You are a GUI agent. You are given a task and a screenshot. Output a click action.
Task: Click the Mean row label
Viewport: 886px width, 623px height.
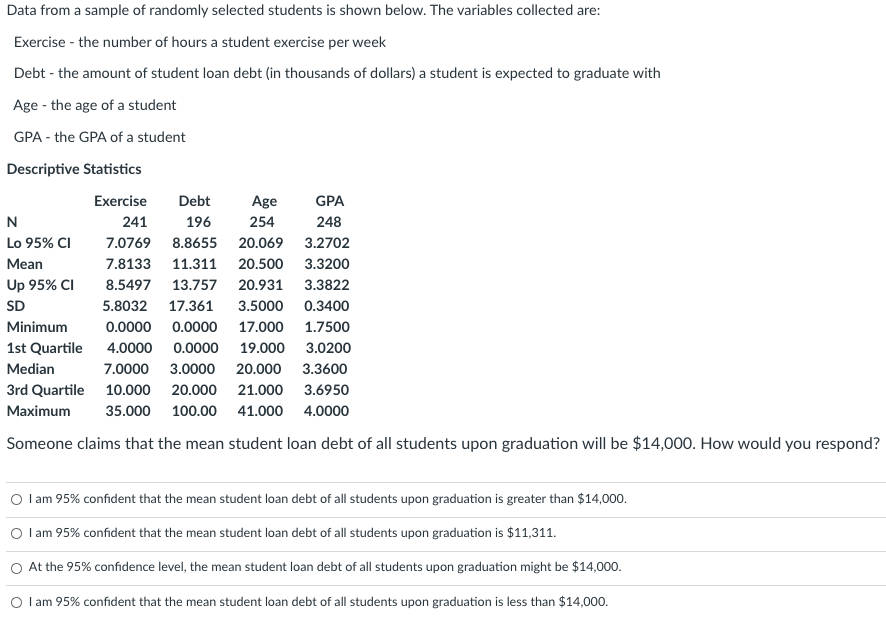click(23, 264)
